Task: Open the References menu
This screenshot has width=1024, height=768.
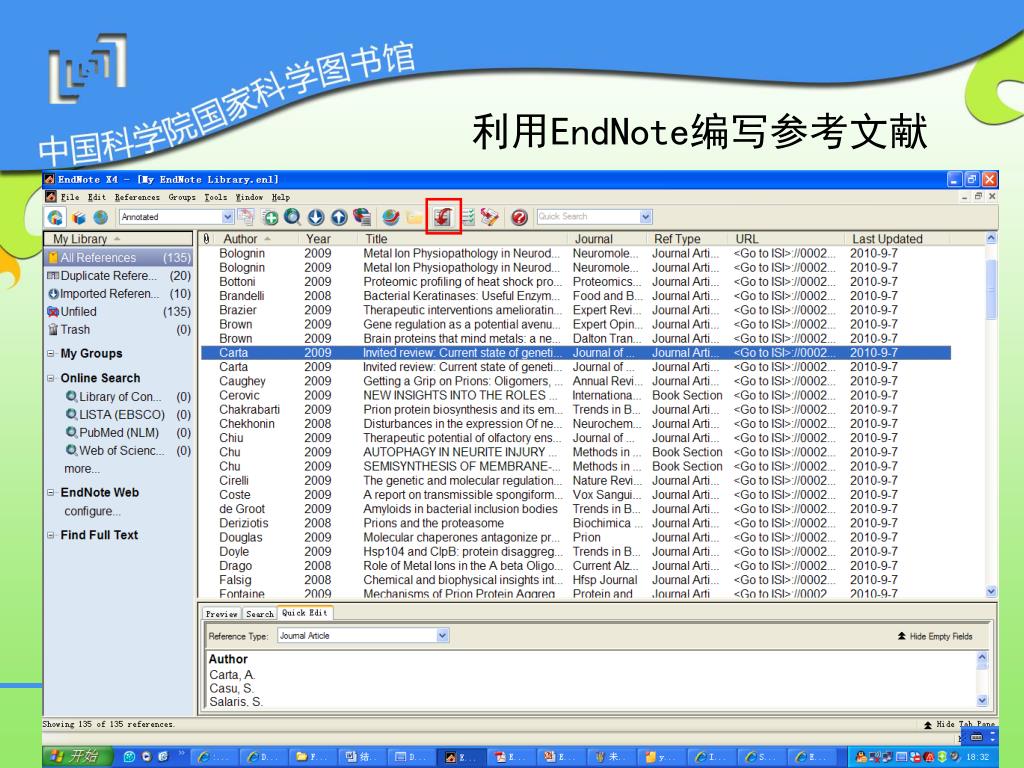Action: tap(137, 197)
